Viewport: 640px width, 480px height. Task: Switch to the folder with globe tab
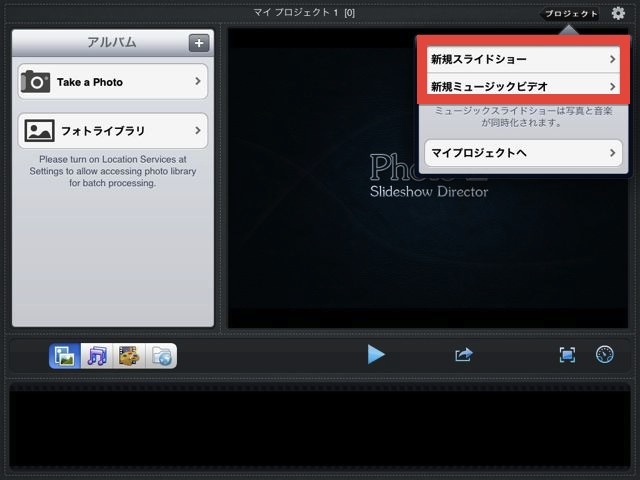[161, 356]
